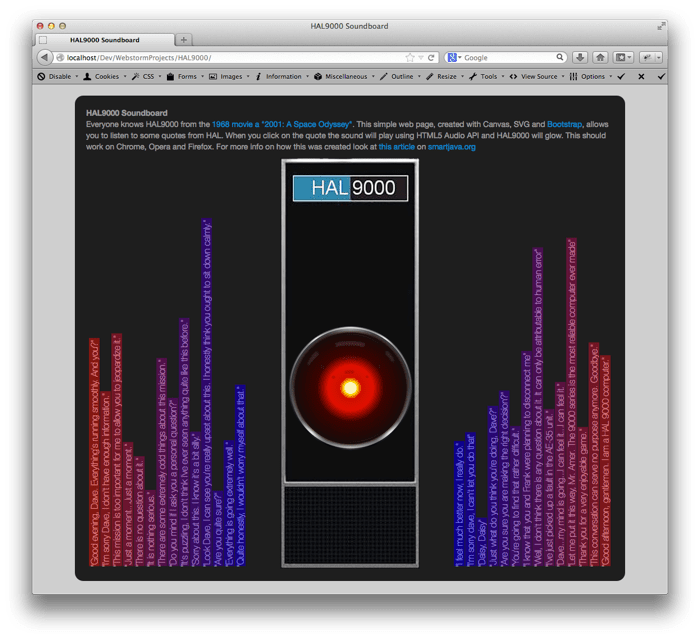Go to the Home page button
The image size is (700, 639).
coord(600,57)
